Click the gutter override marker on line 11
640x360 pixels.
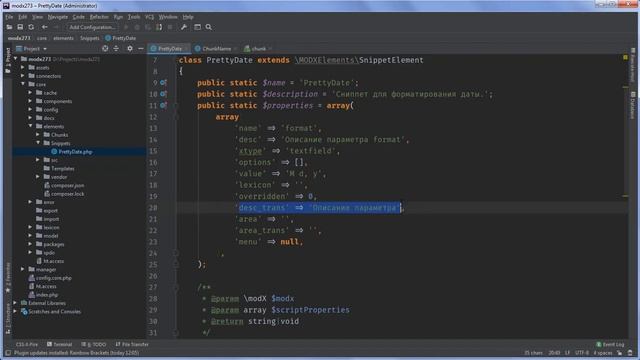pyautogui.click(x=163, y=106)
